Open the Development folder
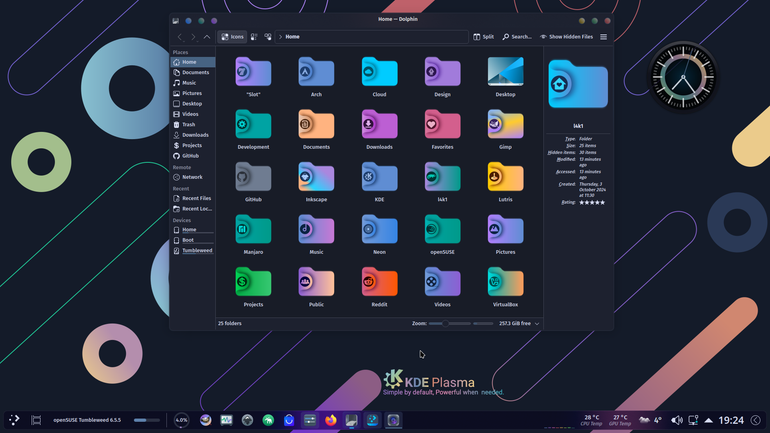 click(x=253, y=126)
